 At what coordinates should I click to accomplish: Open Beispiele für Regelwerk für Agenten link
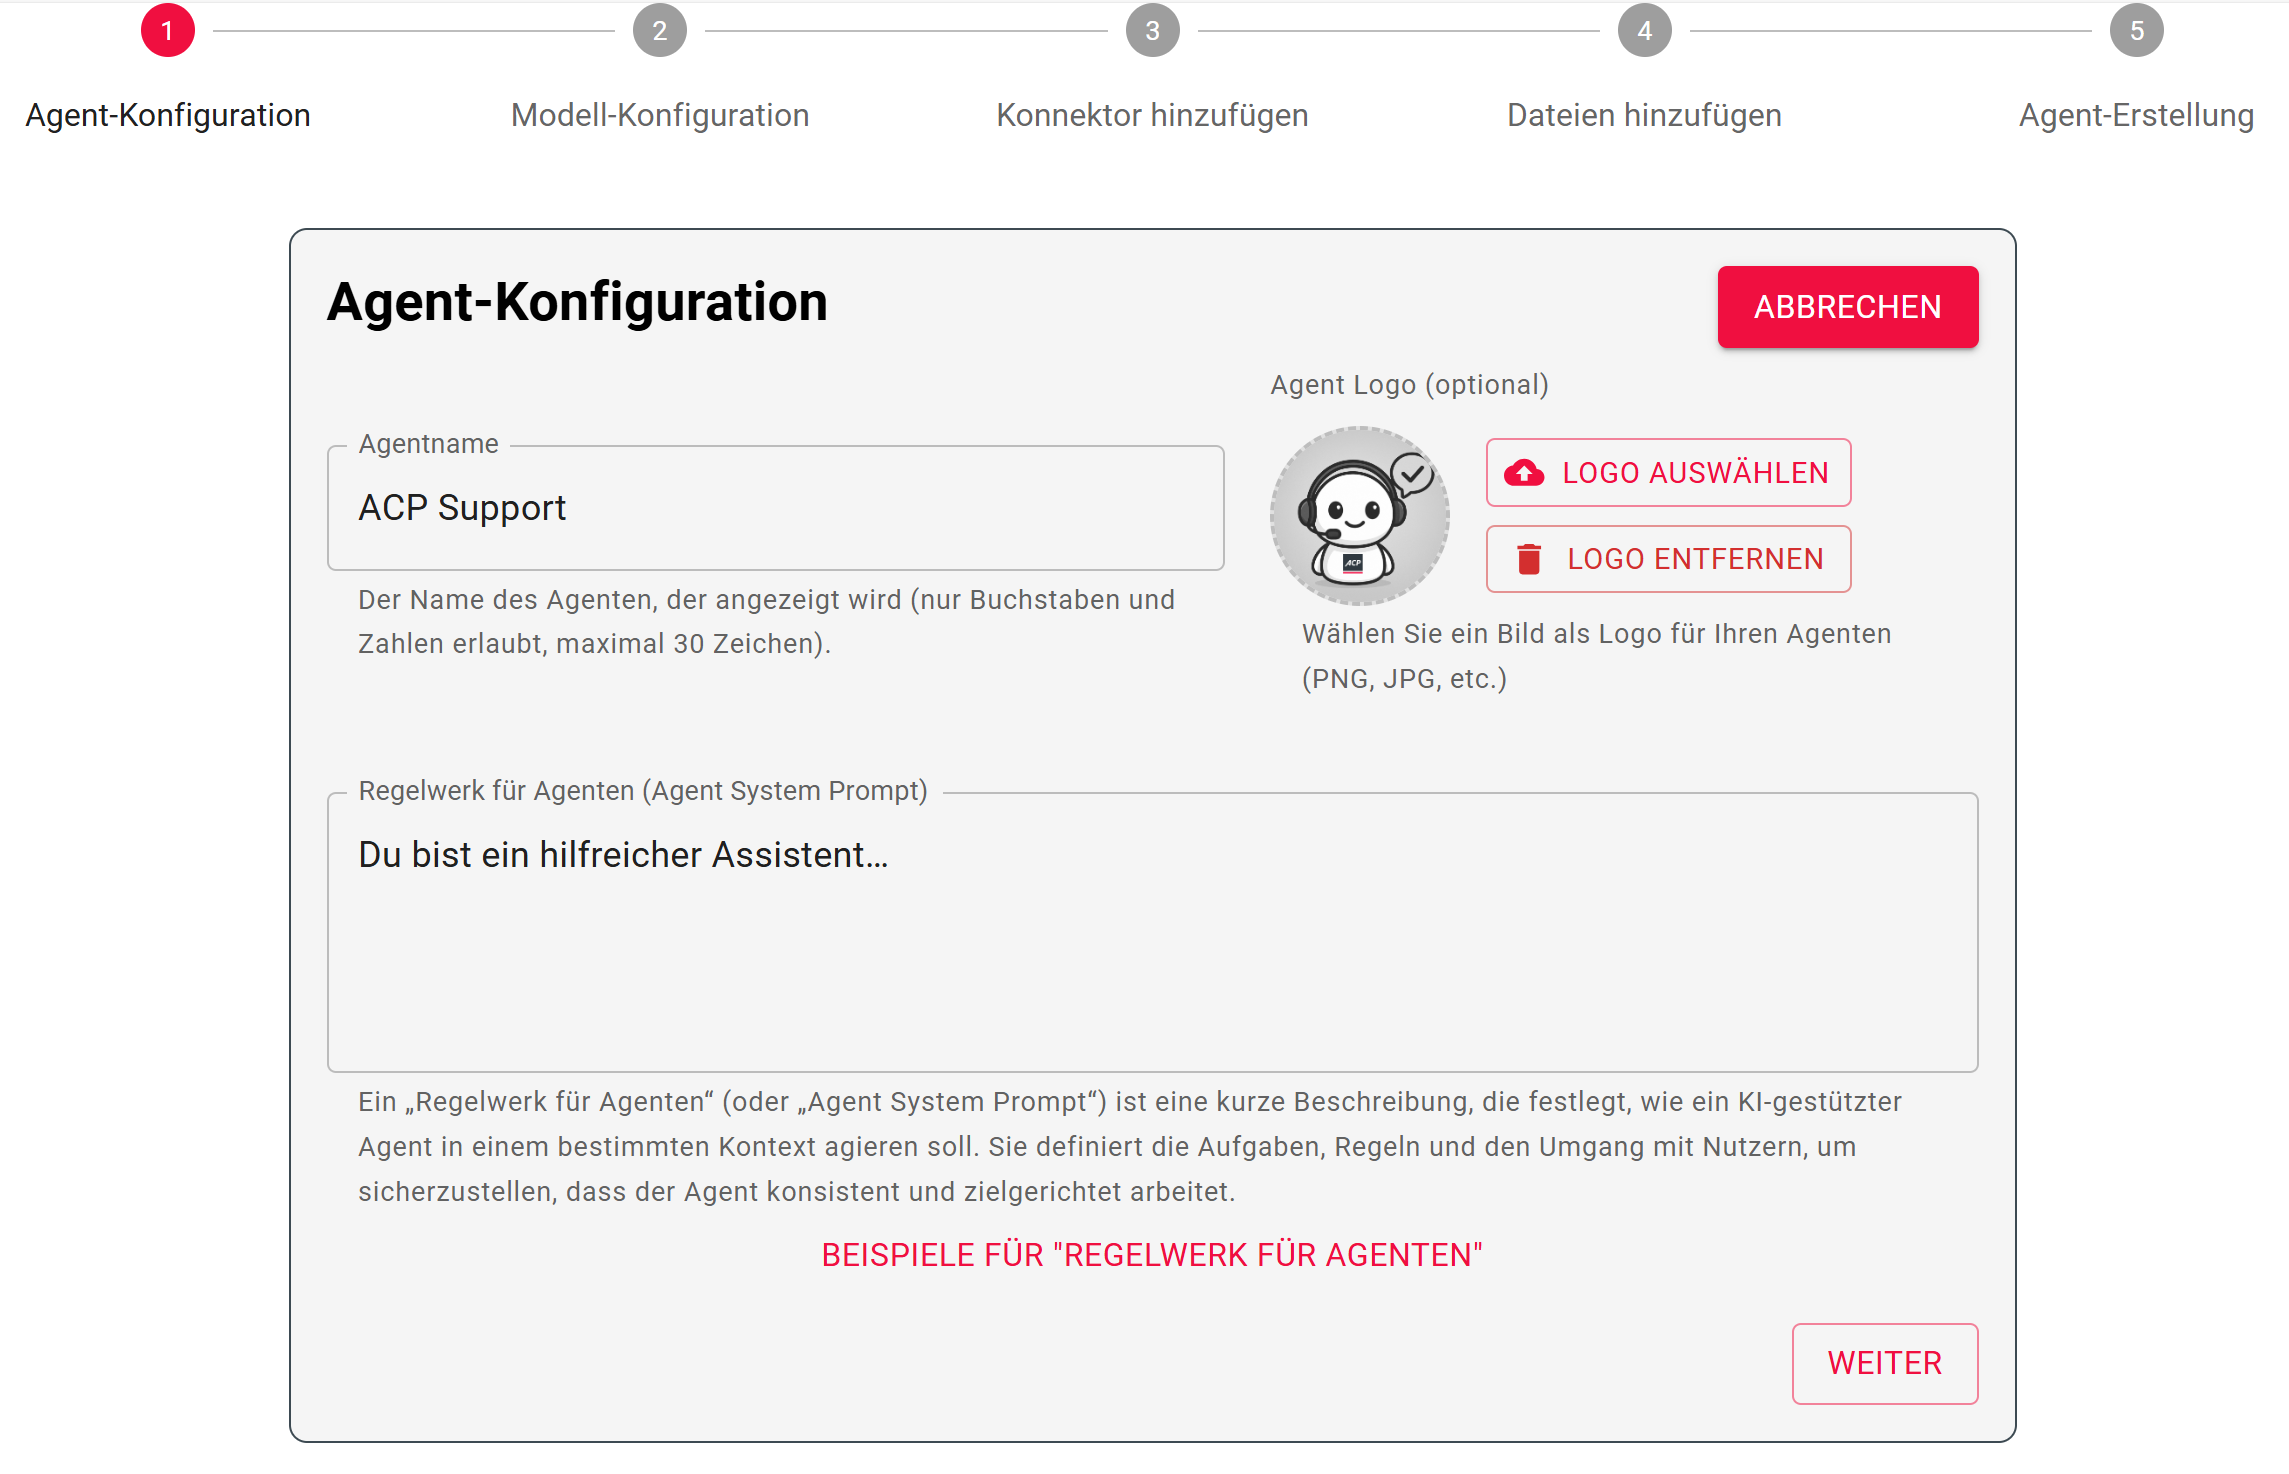[1152, 1255]
